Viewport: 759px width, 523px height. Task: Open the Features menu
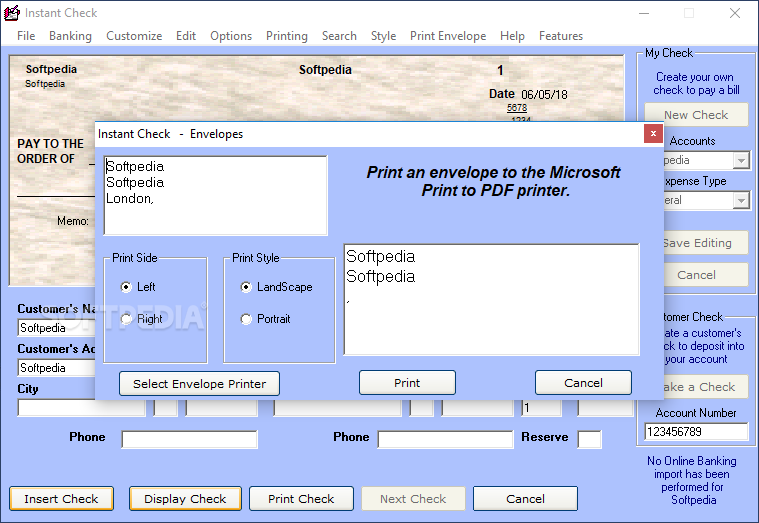point(561,36)
